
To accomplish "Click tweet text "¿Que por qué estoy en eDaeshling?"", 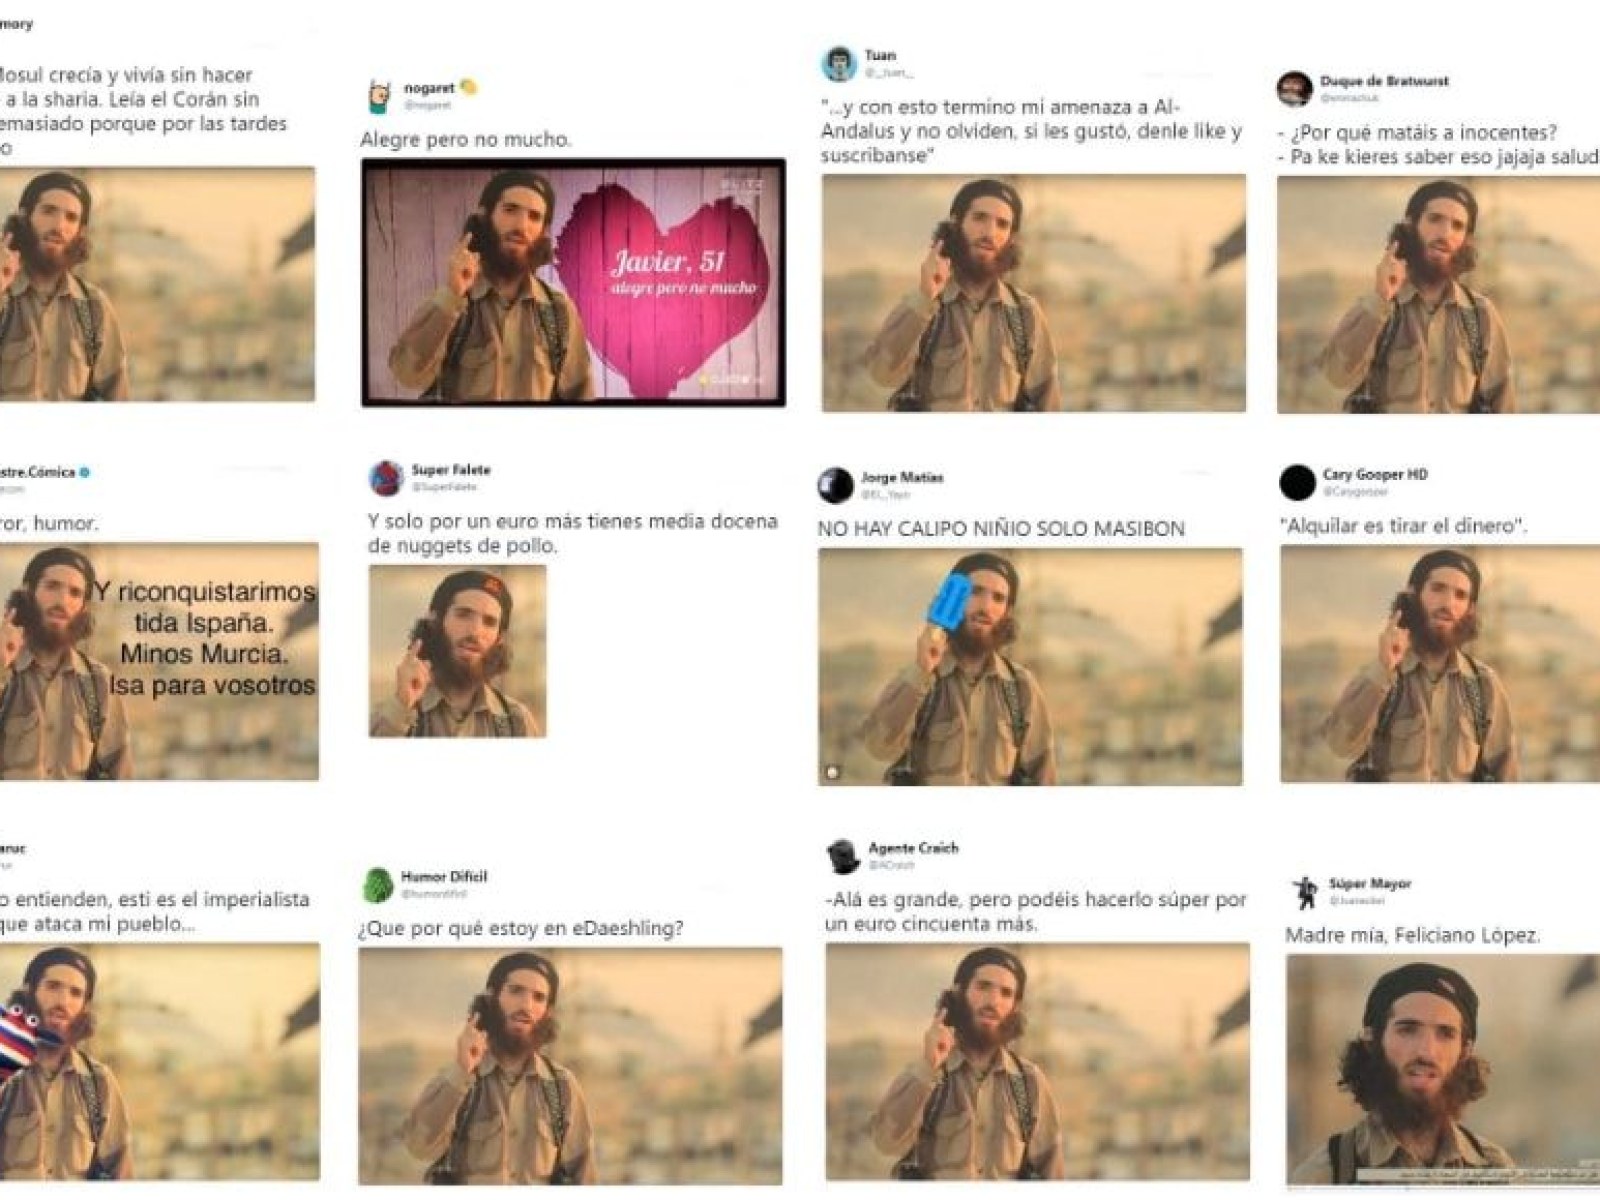I will [520, 928].
